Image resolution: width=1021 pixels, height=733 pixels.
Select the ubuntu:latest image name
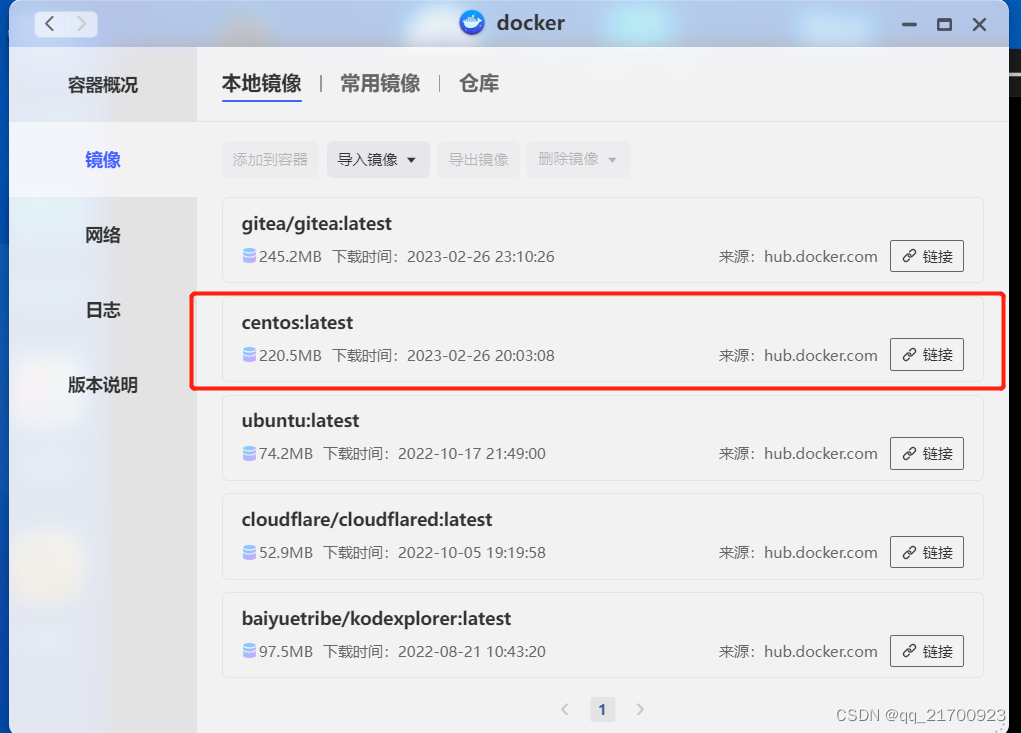[300, 421]
